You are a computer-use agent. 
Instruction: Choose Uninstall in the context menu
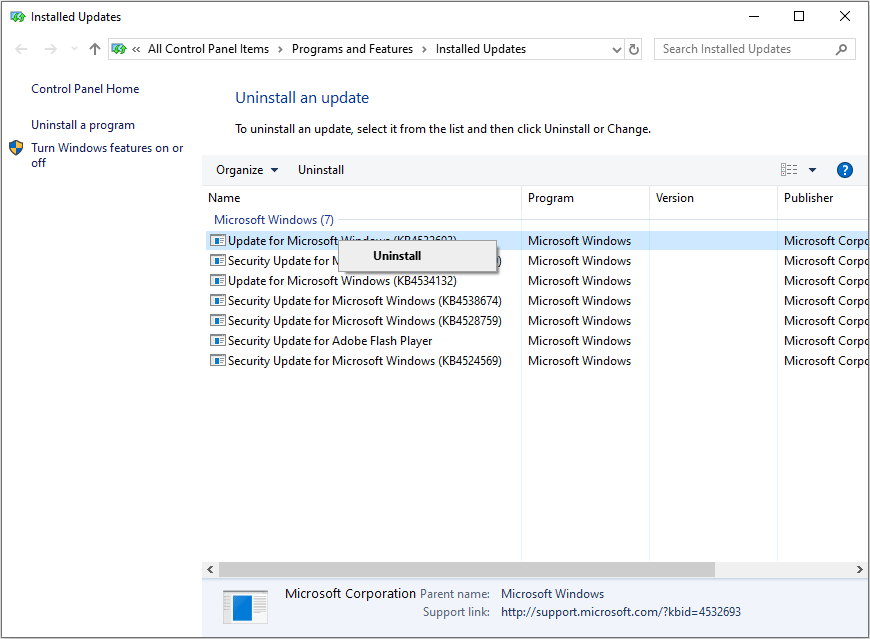[x=418, y=256]
